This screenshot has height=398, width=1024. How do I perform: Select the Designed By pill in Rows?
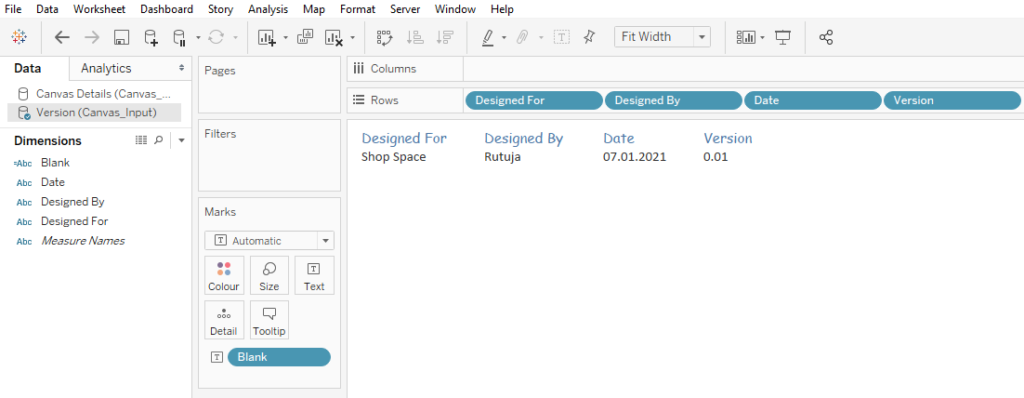coord(673,100)
